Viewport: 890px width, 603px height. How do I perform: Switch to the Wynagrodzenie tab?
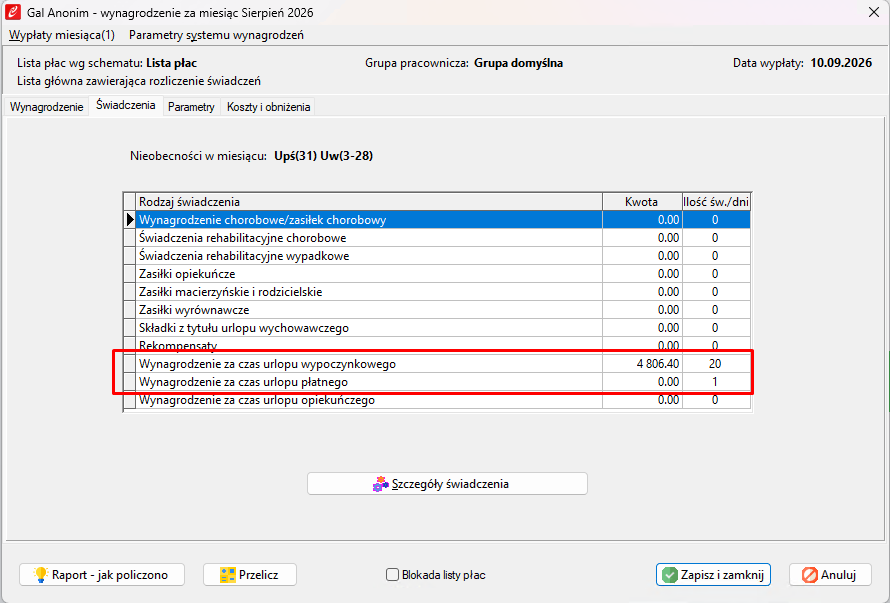pos(47,107)
